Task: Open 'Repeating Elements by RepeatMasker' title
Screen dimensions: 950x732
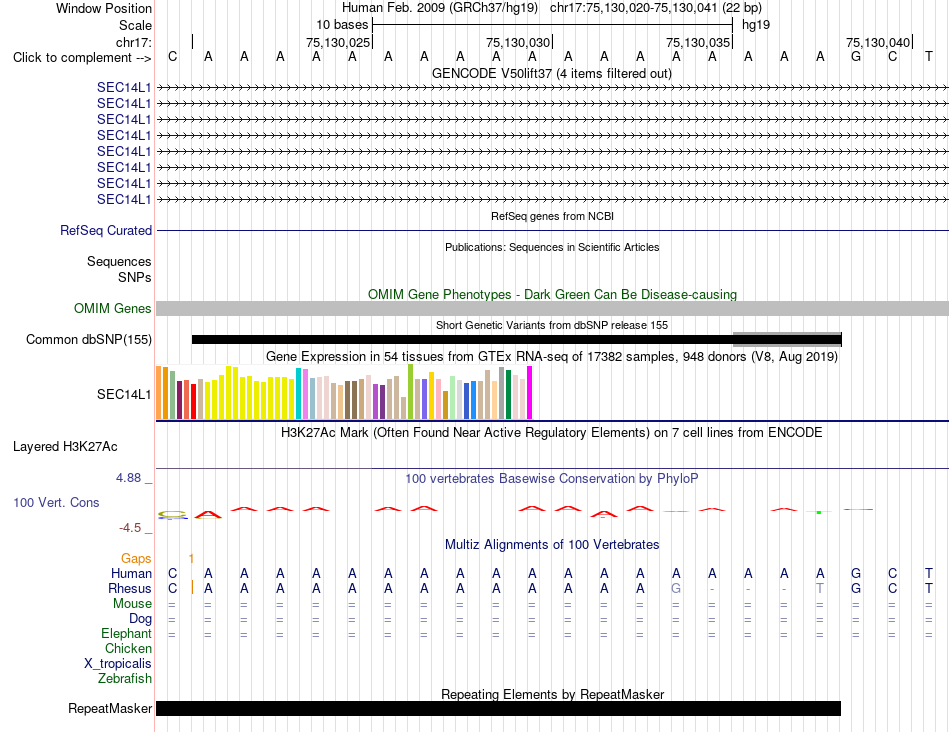Action: 552,694
